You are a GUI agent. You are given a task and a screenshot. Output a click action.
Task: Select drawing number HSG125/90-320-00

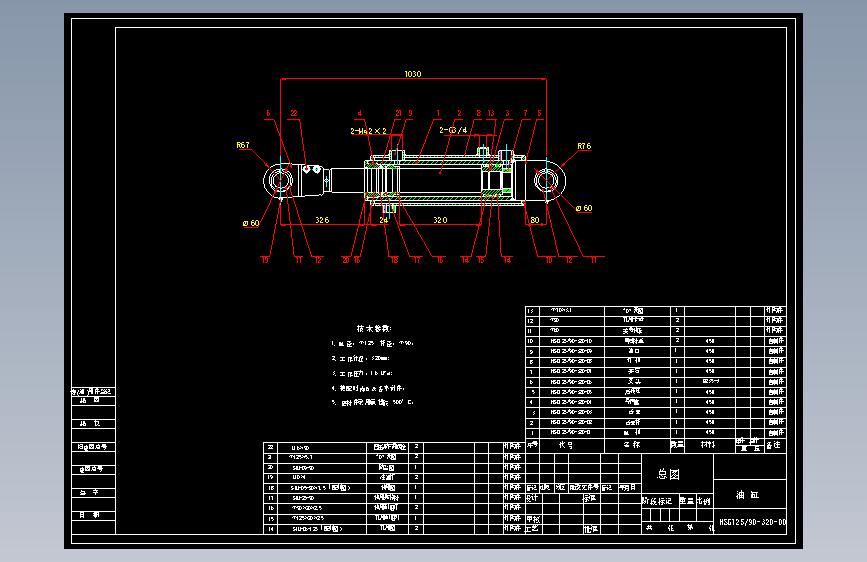click(x=753, y=522)
